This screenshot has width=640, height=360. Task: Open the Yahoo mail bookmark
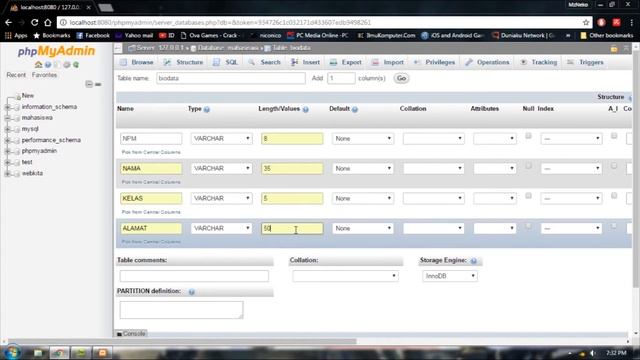click(134, 36)
